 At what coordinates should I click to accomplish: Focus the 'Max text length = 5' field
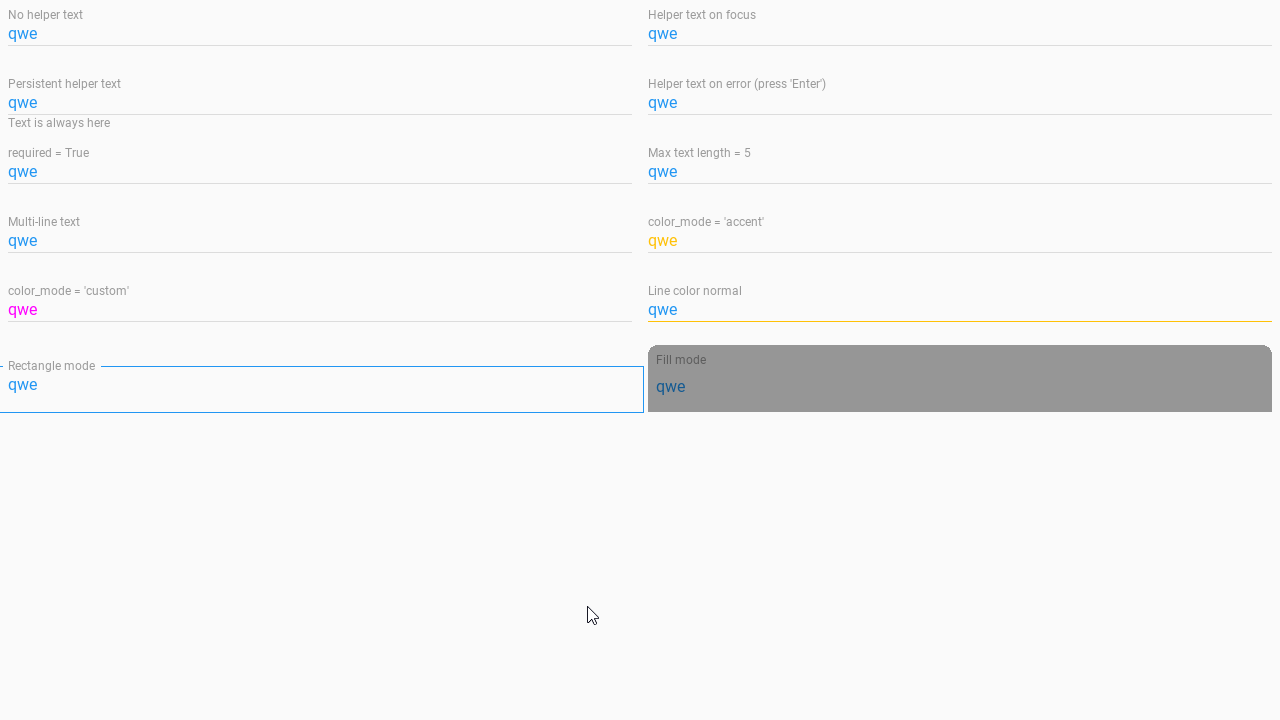940,171
